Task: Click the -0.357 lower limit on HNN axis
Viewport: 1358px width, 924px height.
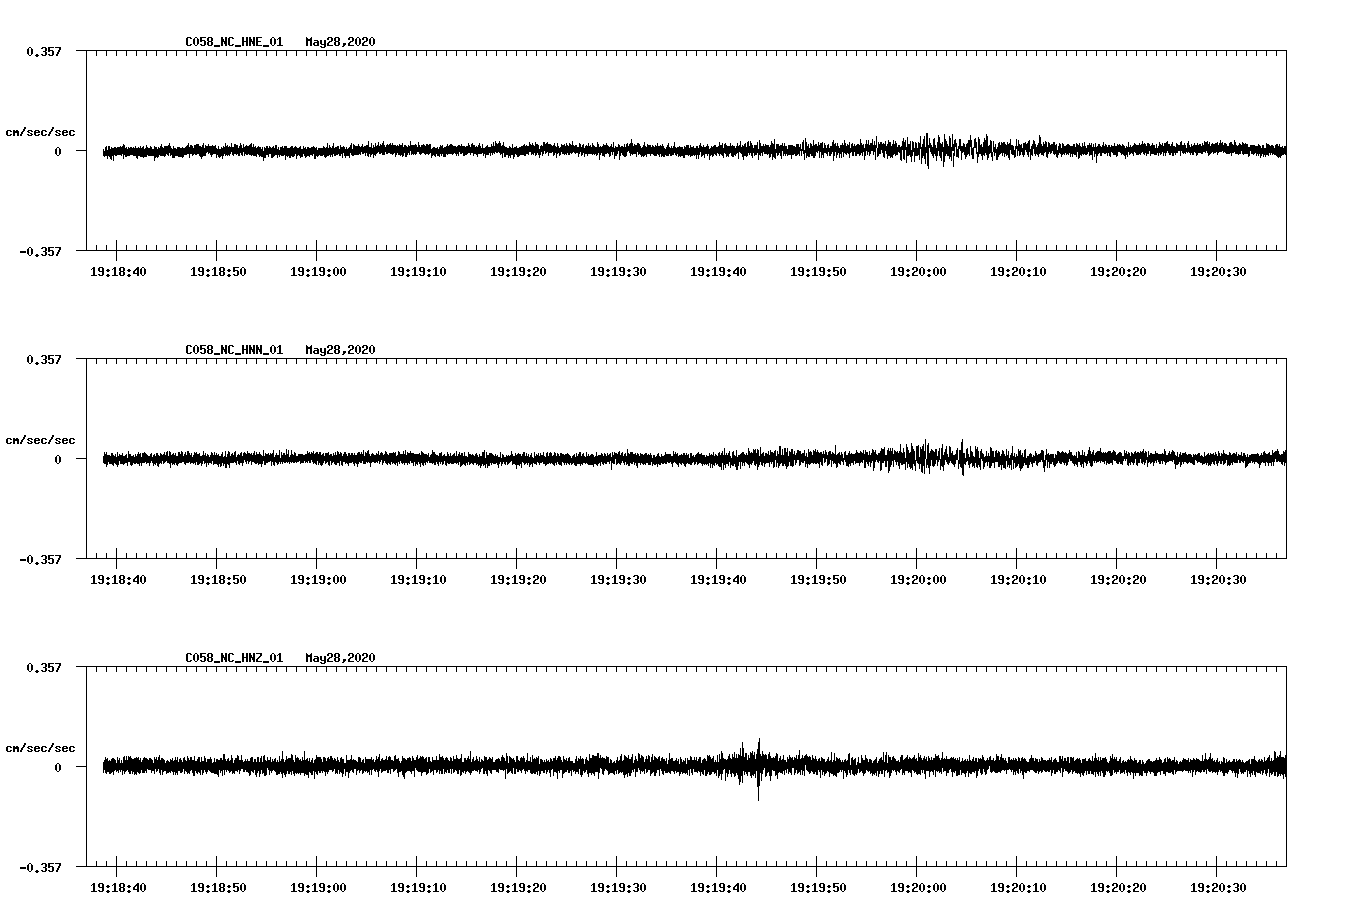Action: point(40,559)
